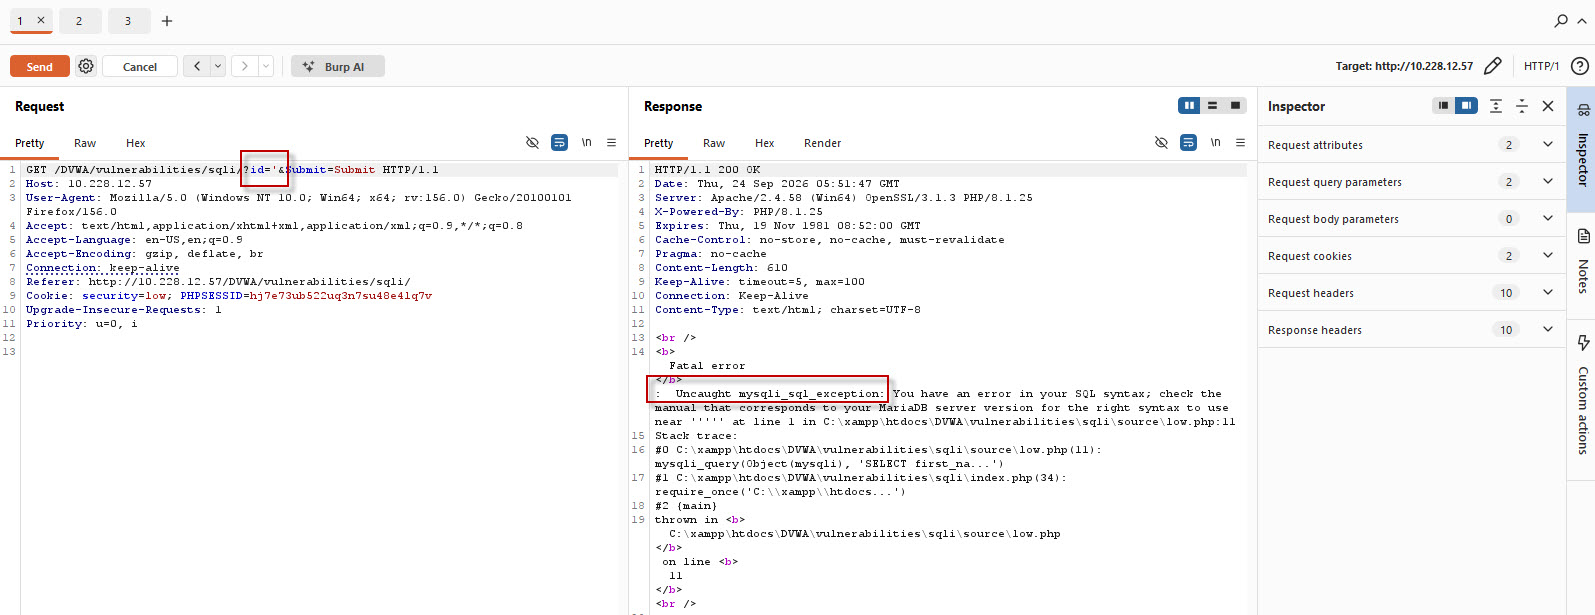Viewport: 1595px width, 615px height.
Task: Open the help question mark icon
Action: pos(1580,66)
